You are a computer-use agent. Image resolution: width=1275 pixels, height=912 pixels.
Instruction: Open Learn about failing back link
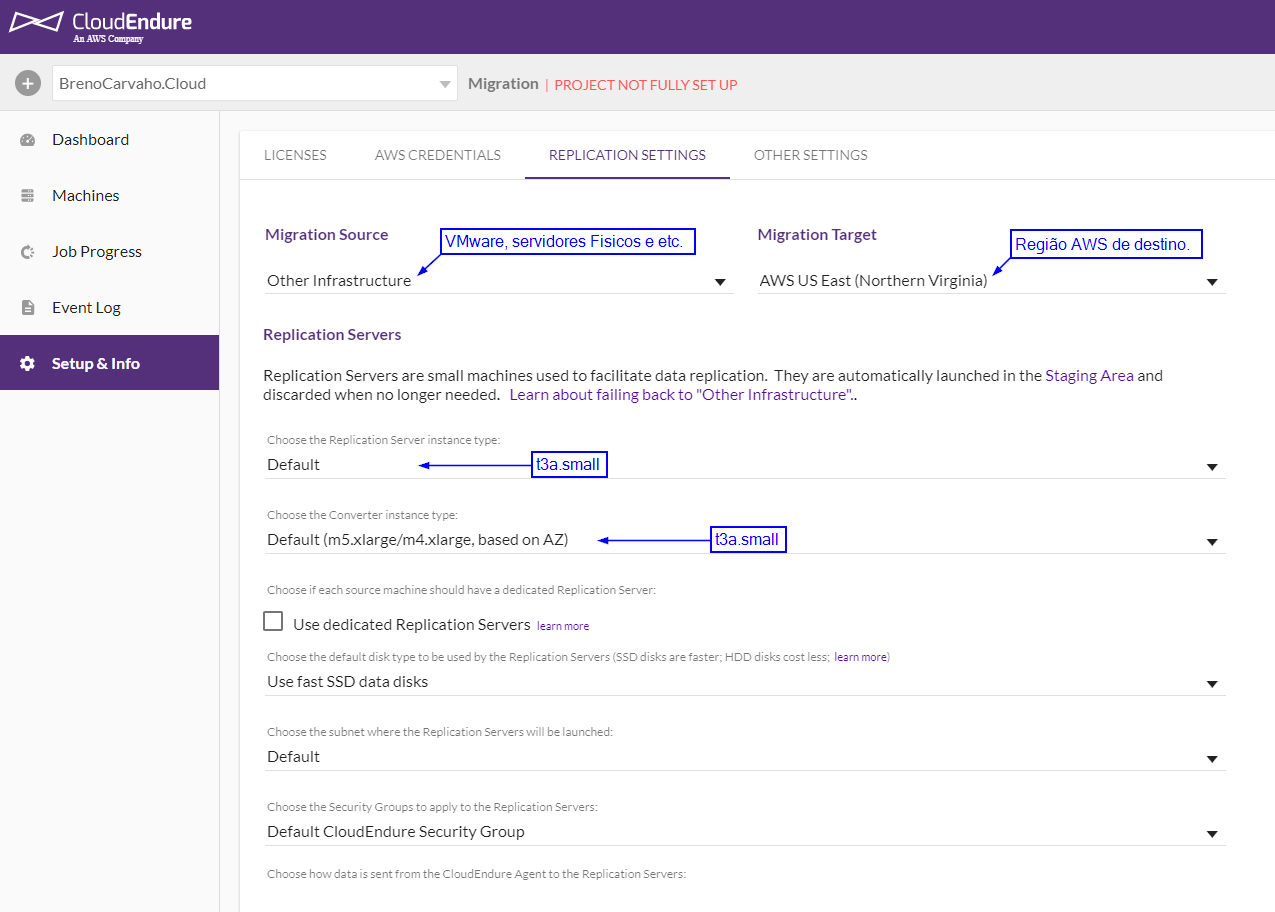tap(680, 395)
